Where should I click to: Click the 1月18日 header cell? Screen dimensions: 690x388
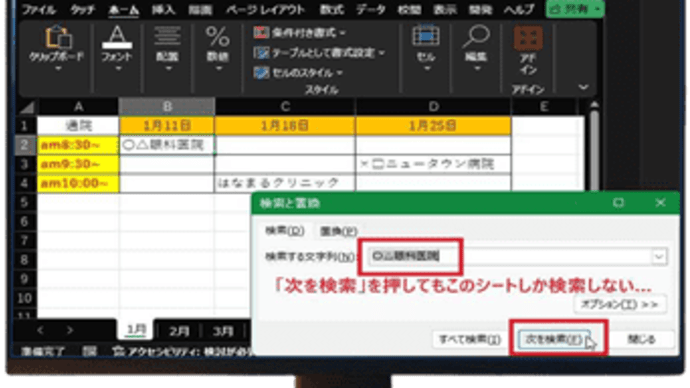click(285, 126)
